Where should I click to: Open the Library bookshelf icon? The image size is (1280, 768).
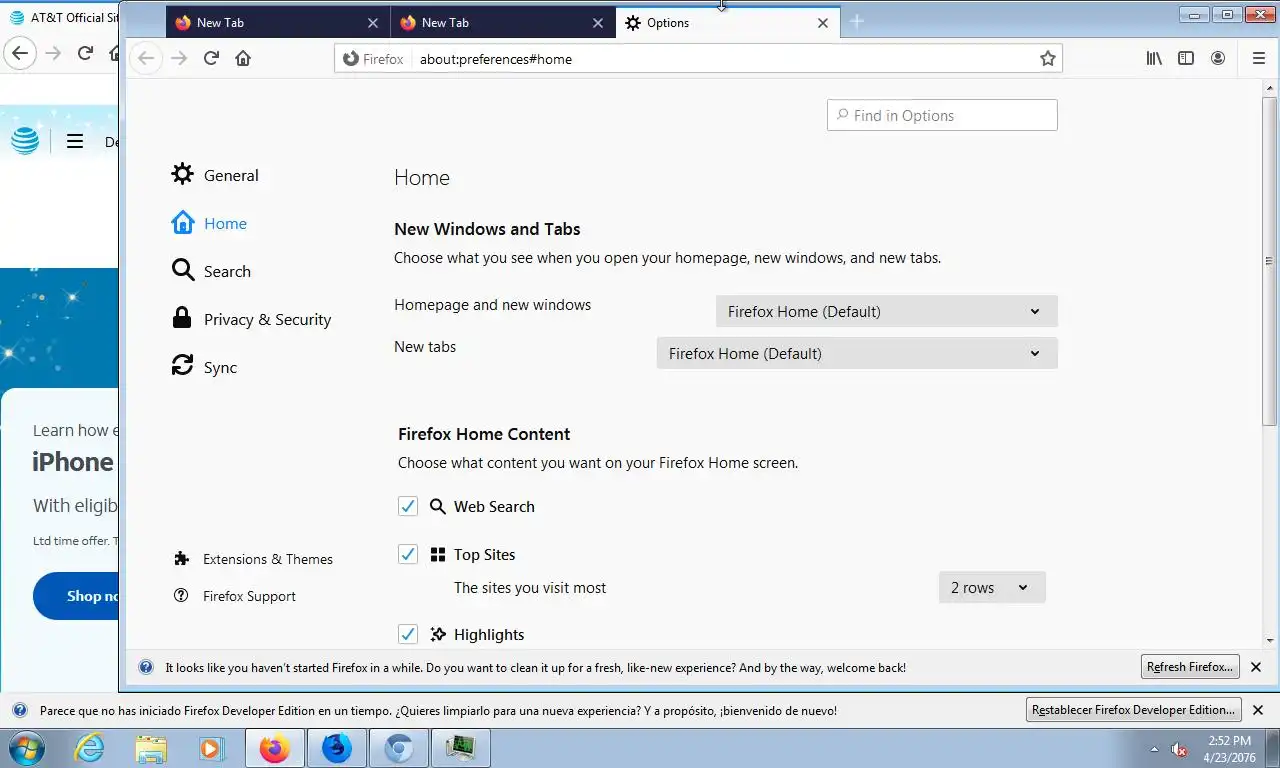pos(1154,58)
